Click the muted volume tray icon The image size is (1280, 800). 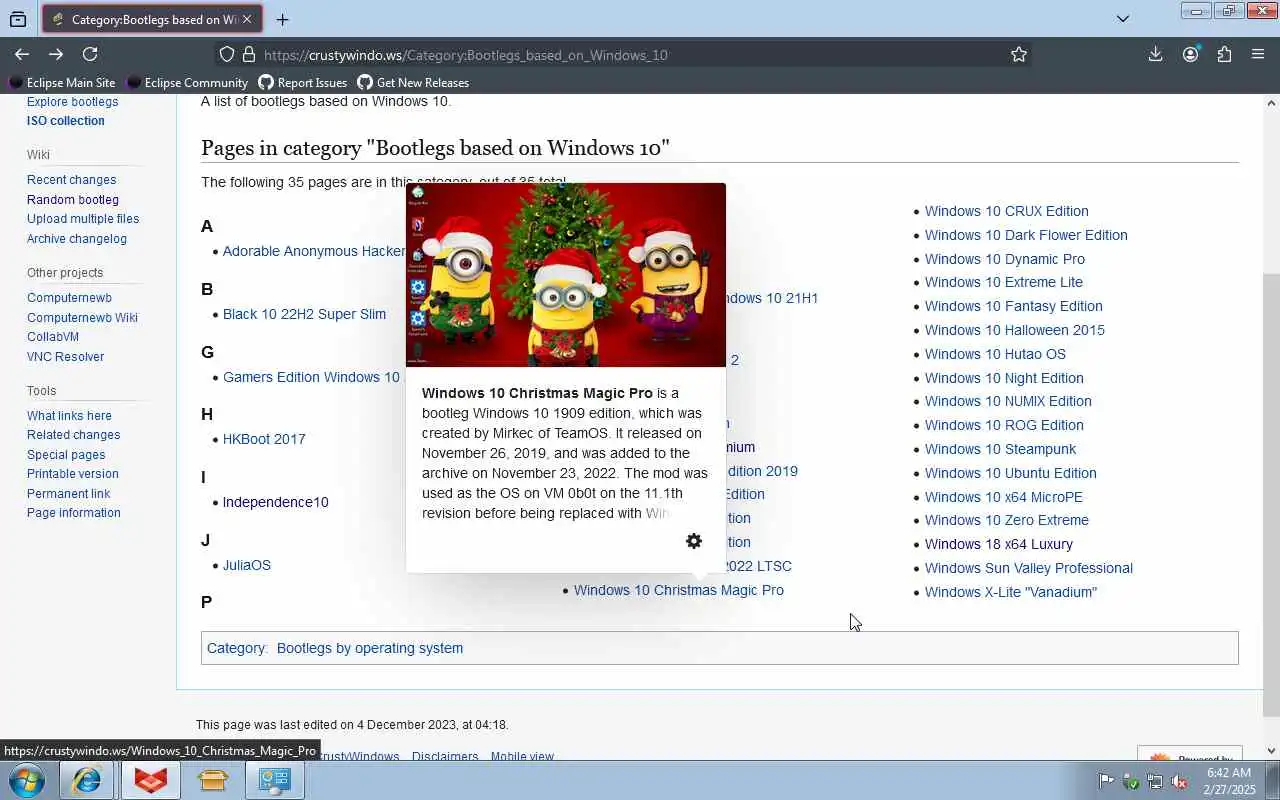[x=1179, y=781]
